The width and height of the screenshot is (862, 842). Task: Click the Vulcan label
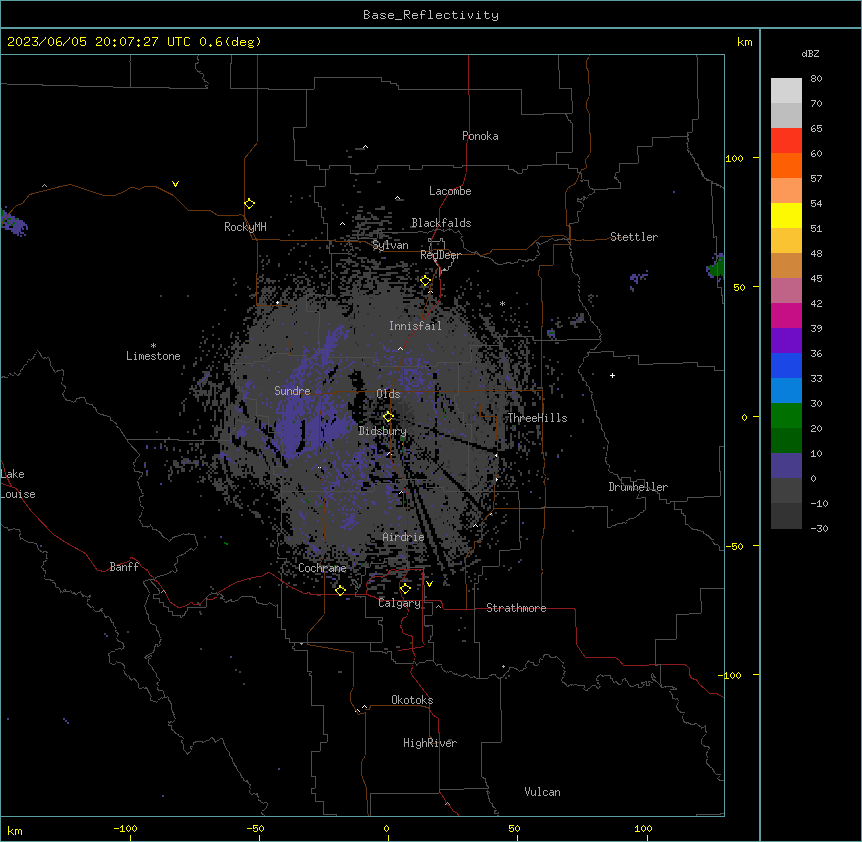coord(542,792)
